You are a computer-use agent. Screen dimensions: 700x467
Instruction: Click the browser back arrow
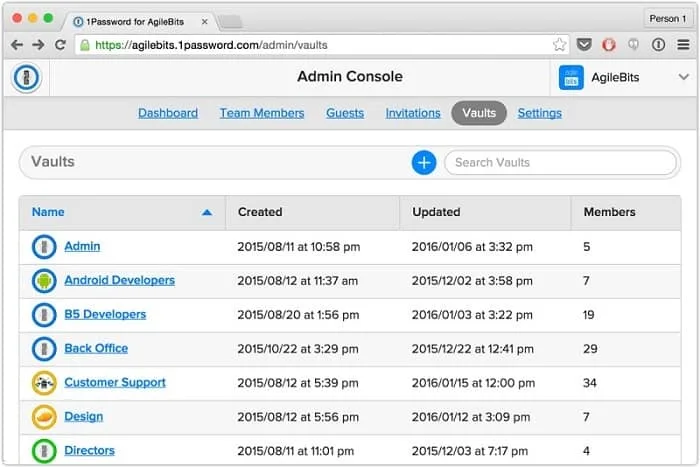click(x=17, y=45)
